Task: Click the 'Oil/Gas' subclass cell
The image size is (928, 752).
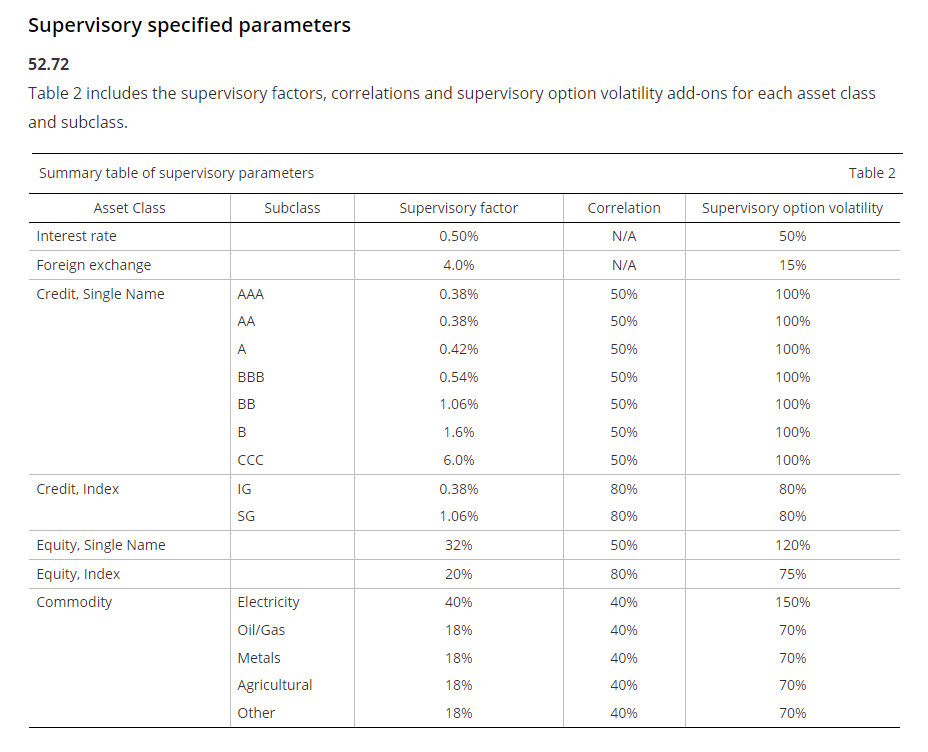Action: pyautogui.click(x=261, y=630)
